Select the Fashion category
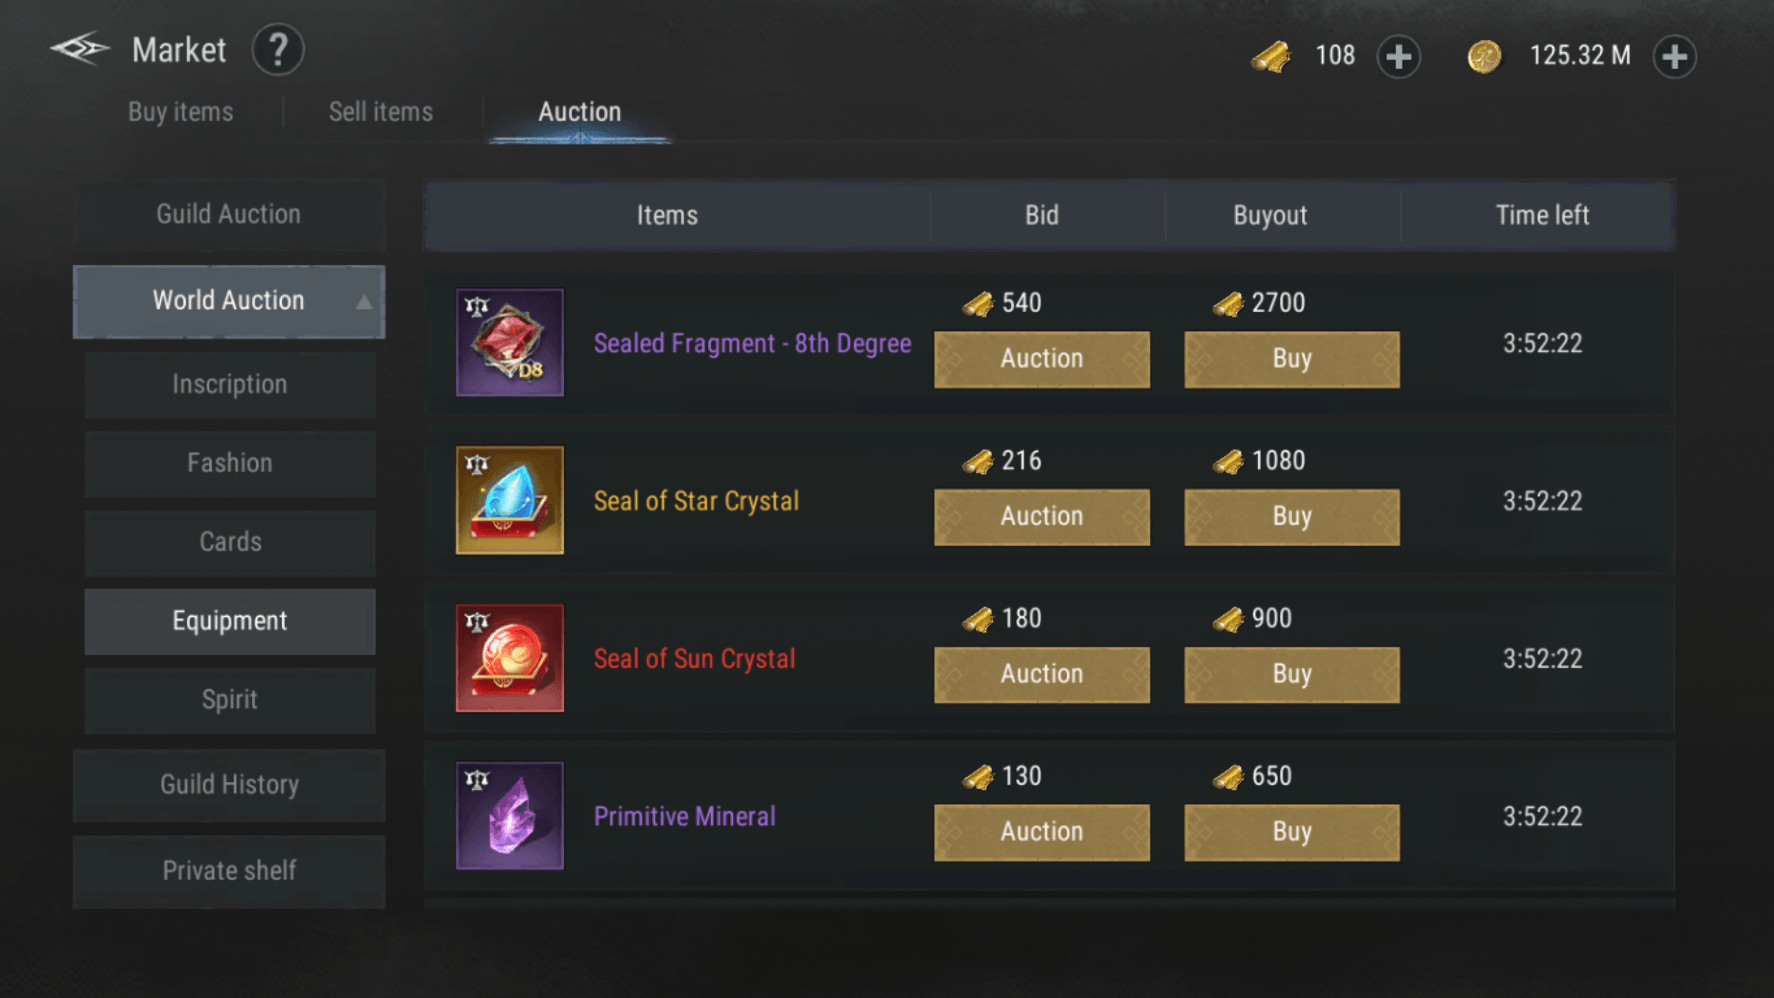 tap(230, 464)
